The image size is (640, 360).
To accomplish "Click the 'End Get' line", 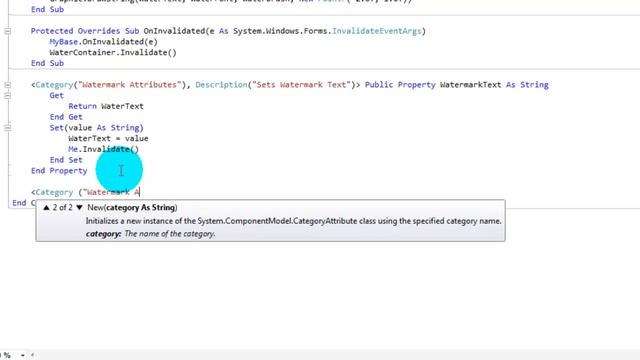I will tap(66, 117).
